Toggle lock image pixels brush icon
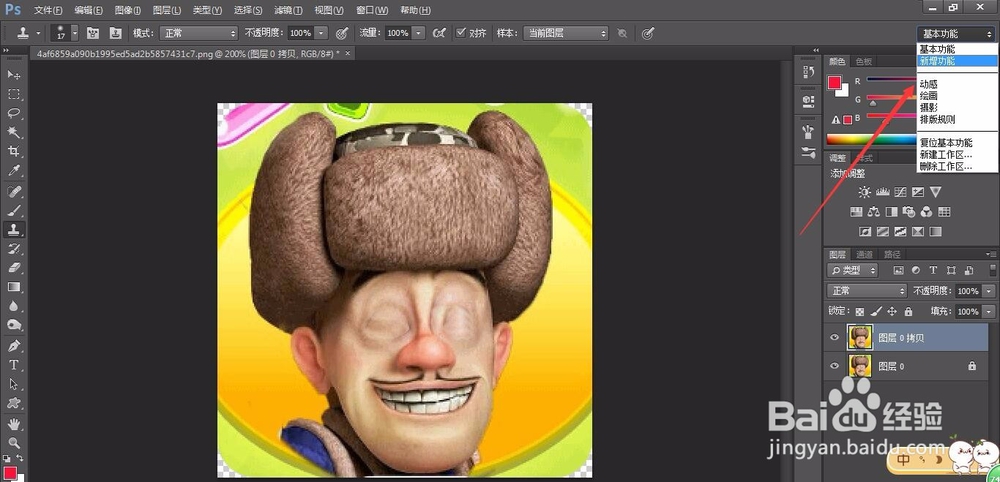 pos(876,312)
